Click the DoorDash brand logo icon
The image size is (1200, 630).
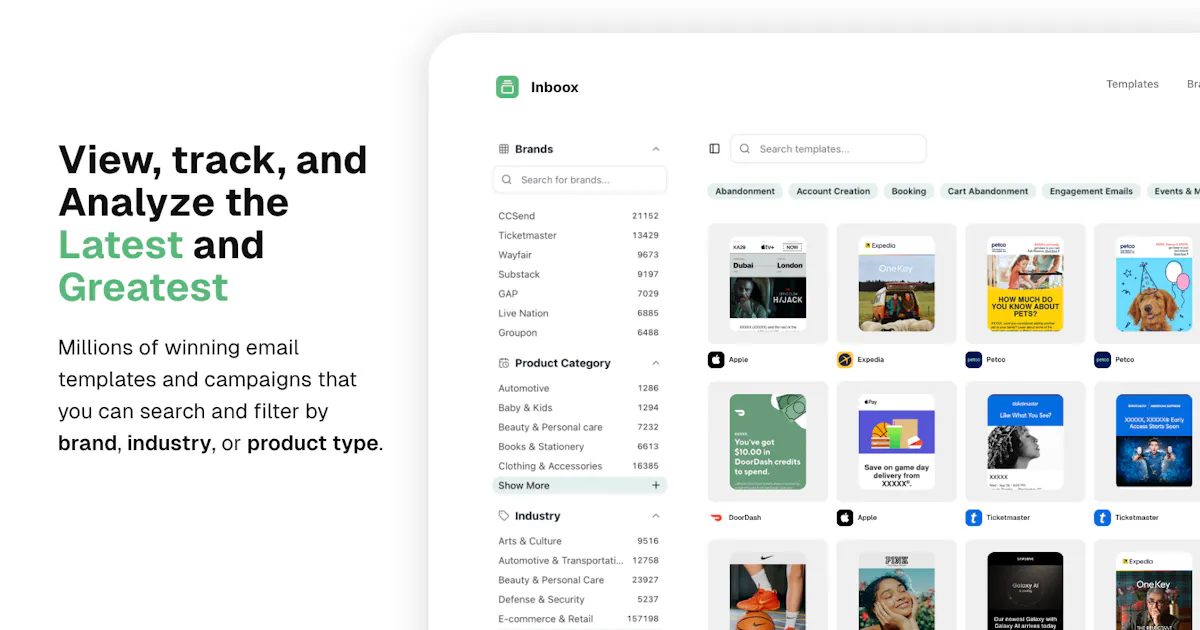[716, 518]
